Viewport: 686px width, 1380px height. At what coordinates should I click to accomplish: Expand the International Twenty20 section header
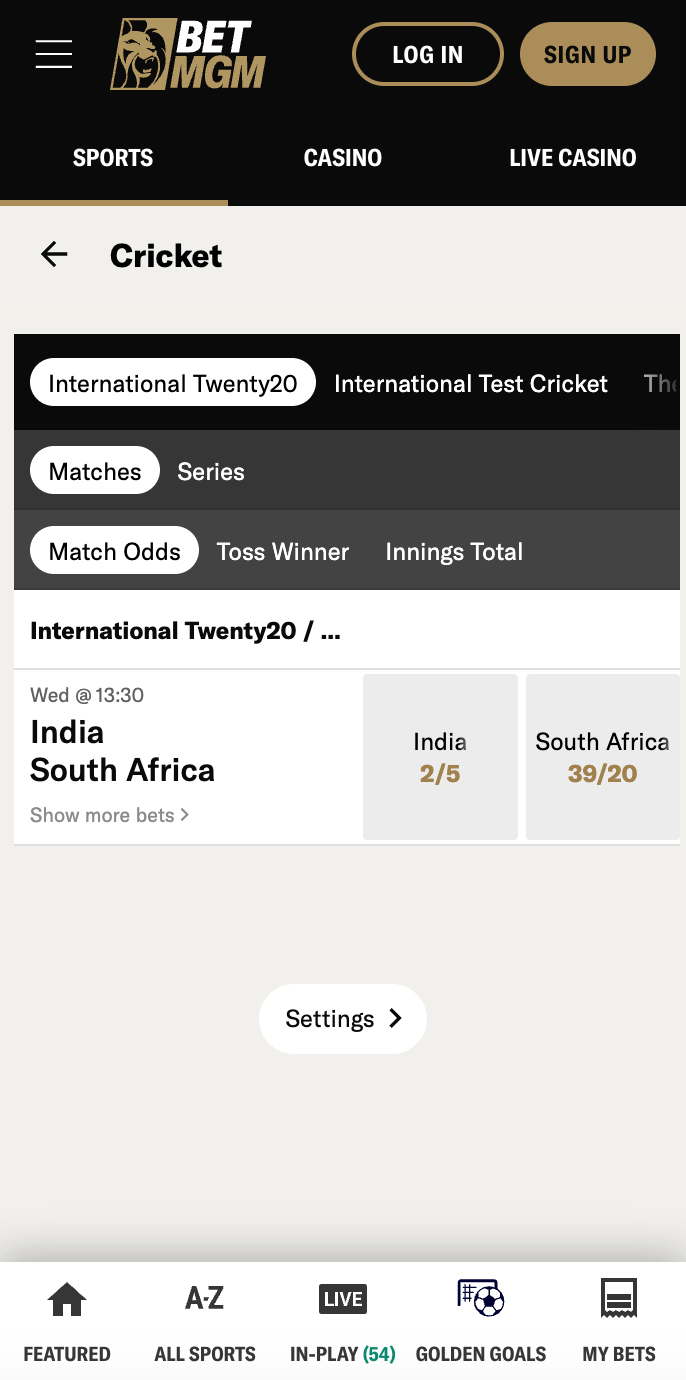[x=185, y=631]
